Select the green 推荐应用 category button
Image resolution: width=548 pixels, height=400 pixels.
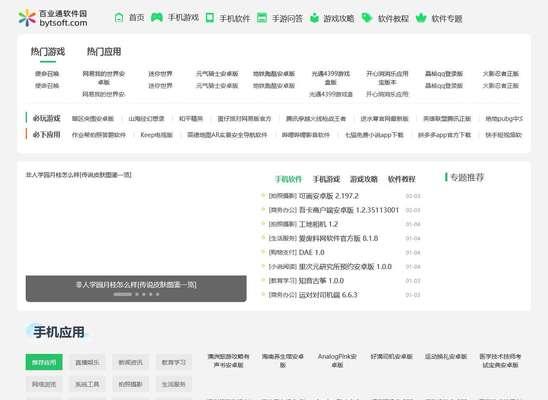[x=44, y=362]
